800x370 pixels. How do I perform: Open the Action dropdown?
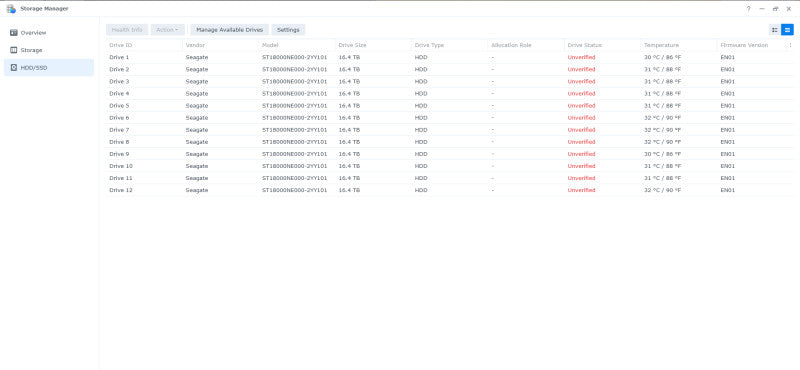tap(167, 30)
